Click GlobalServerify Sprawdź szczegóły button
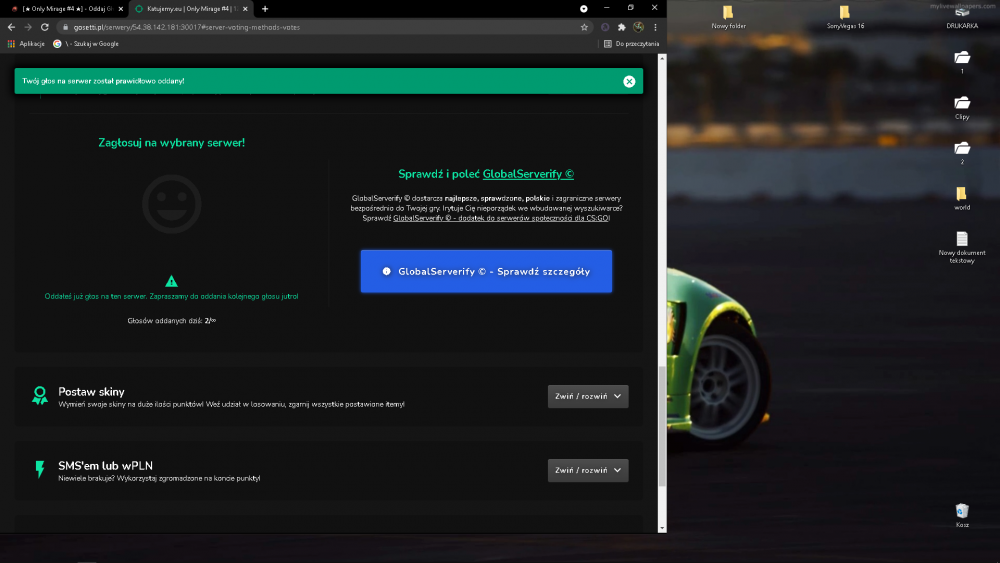The height and width of the screenshot is (563, 1000). [x=486, y=272]
